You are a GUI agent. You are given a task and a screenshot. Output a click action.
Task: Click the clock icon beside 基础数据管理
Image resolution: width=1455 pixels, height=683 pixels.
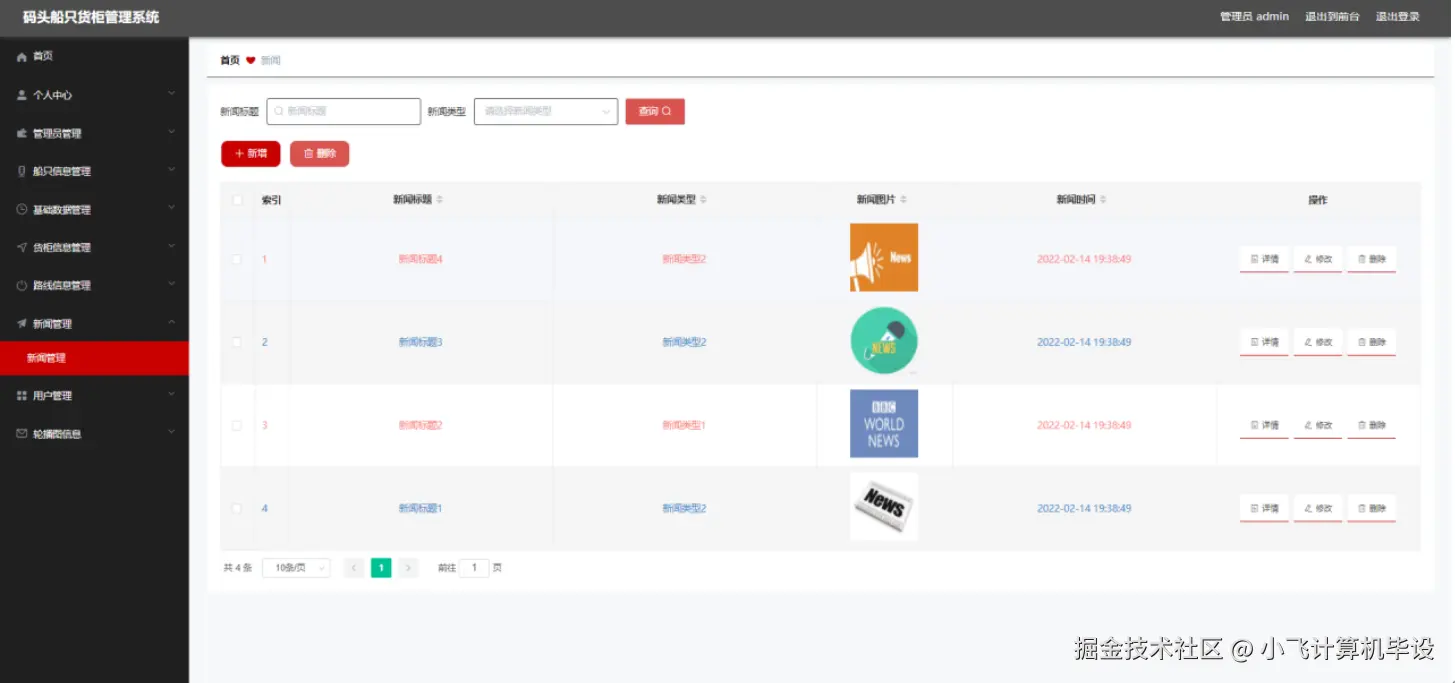(x=22, y=210)
